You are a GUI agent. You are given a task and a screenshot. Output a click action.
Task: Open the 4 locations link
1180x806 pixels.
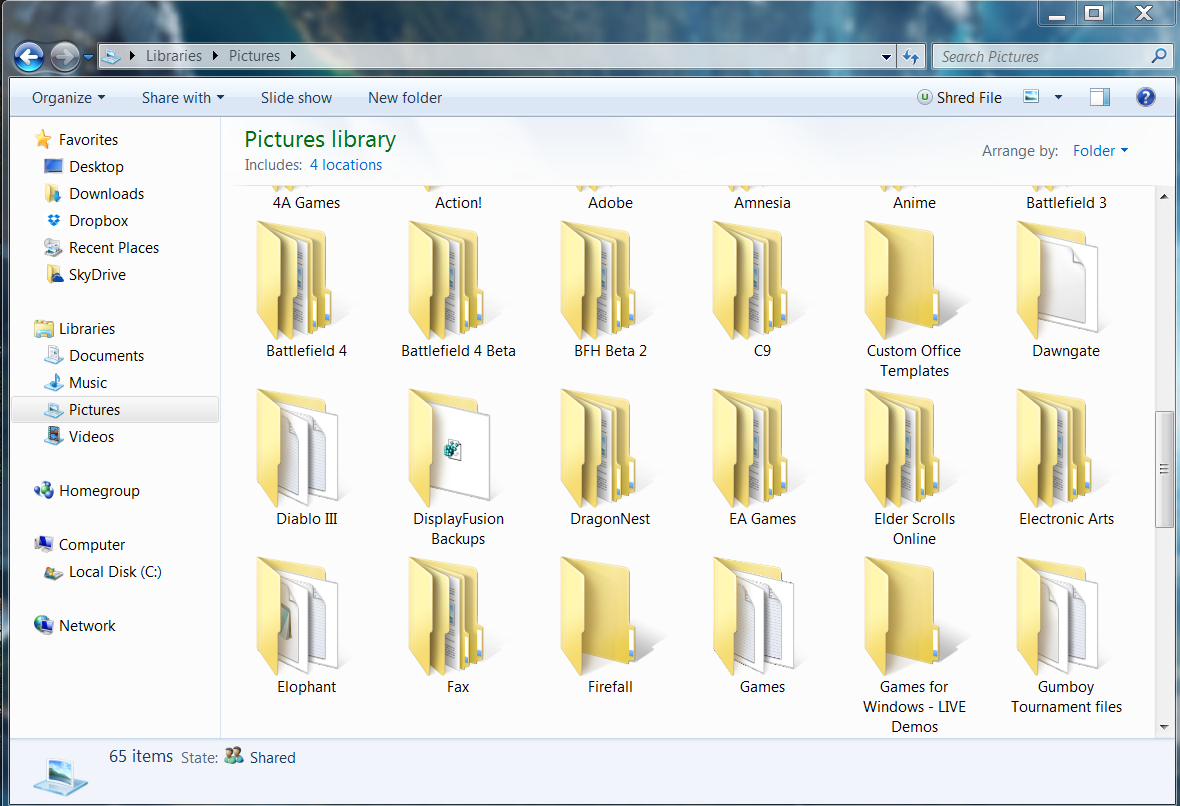(345, 165)
